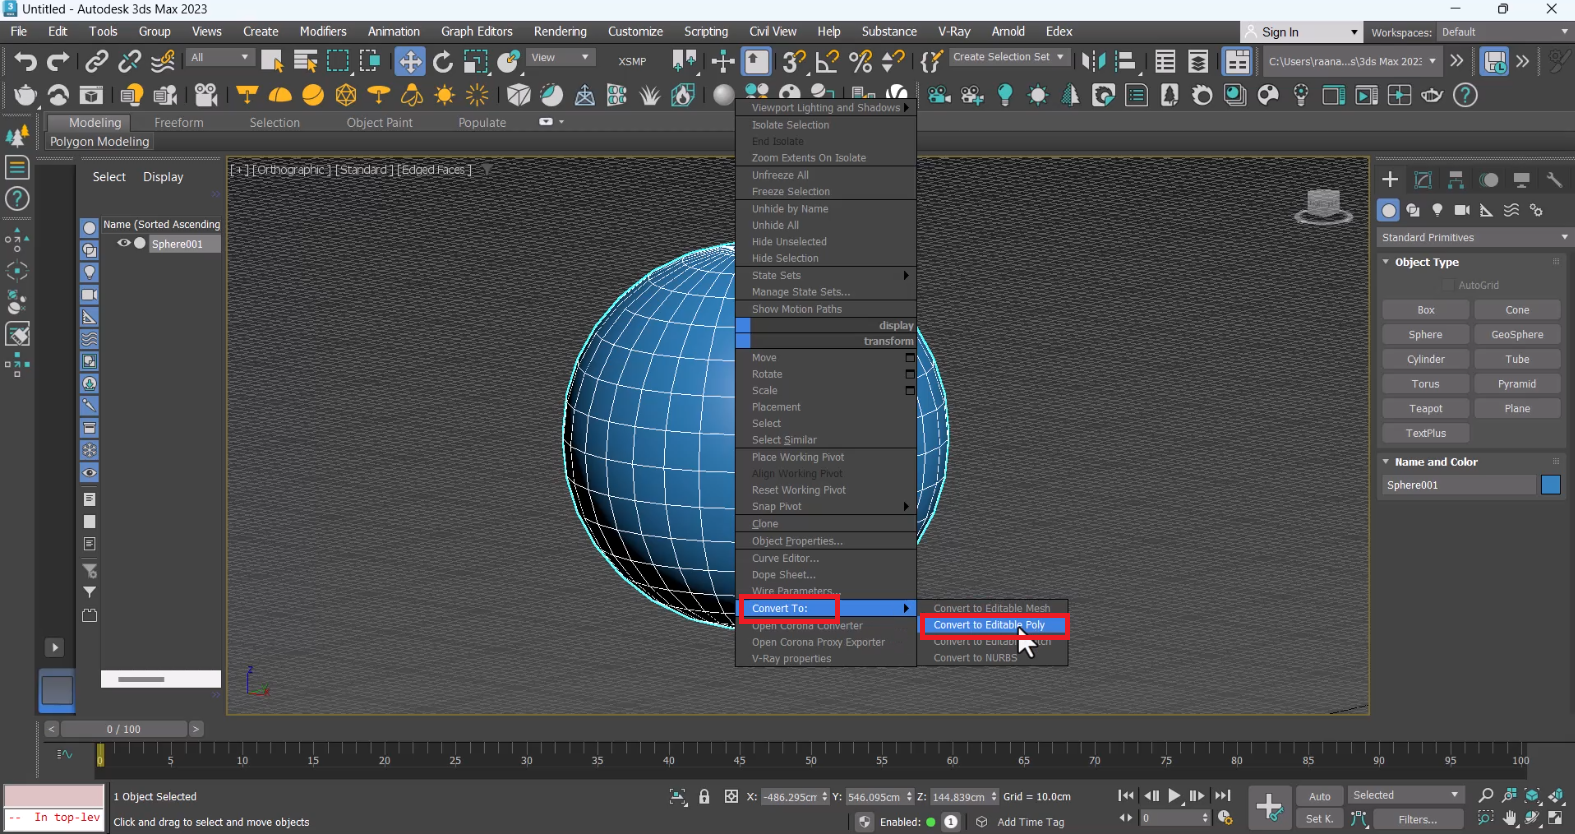Click the Angle Snap toggle icon
Image resolution: width=1575 pixels, height=834 pixels.
(x=827, y=62)
